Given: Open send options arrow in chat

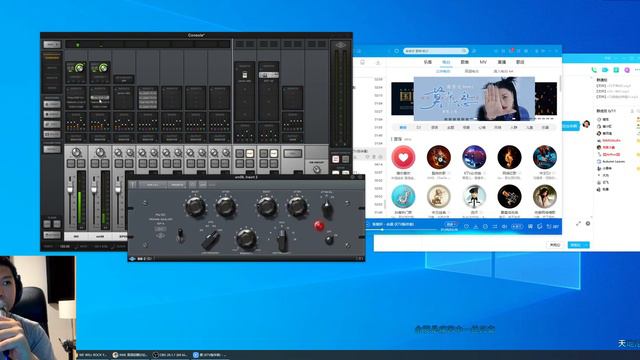Looking at the screenshot, I should pyautogui.click(x=587, y=245).
